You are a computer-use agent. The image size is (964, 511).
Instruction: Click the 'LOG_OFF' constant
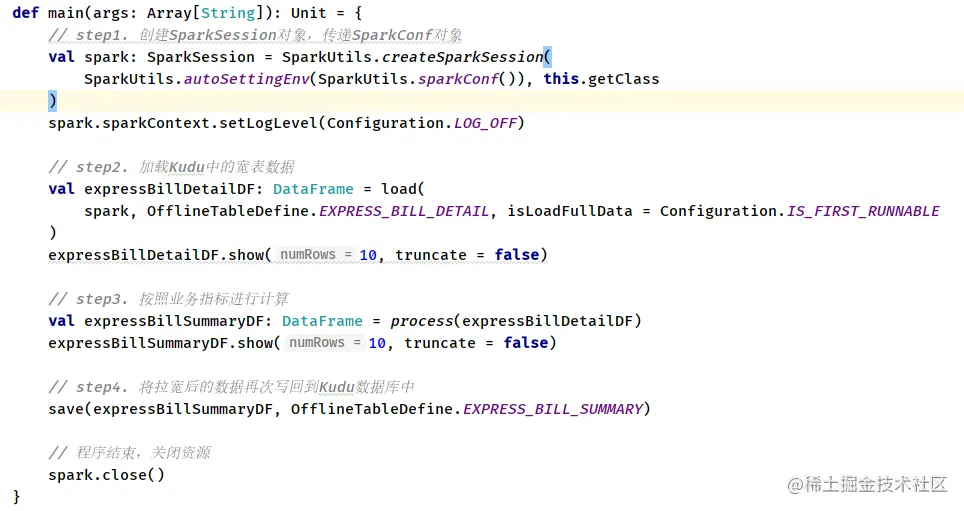(485, 123)
